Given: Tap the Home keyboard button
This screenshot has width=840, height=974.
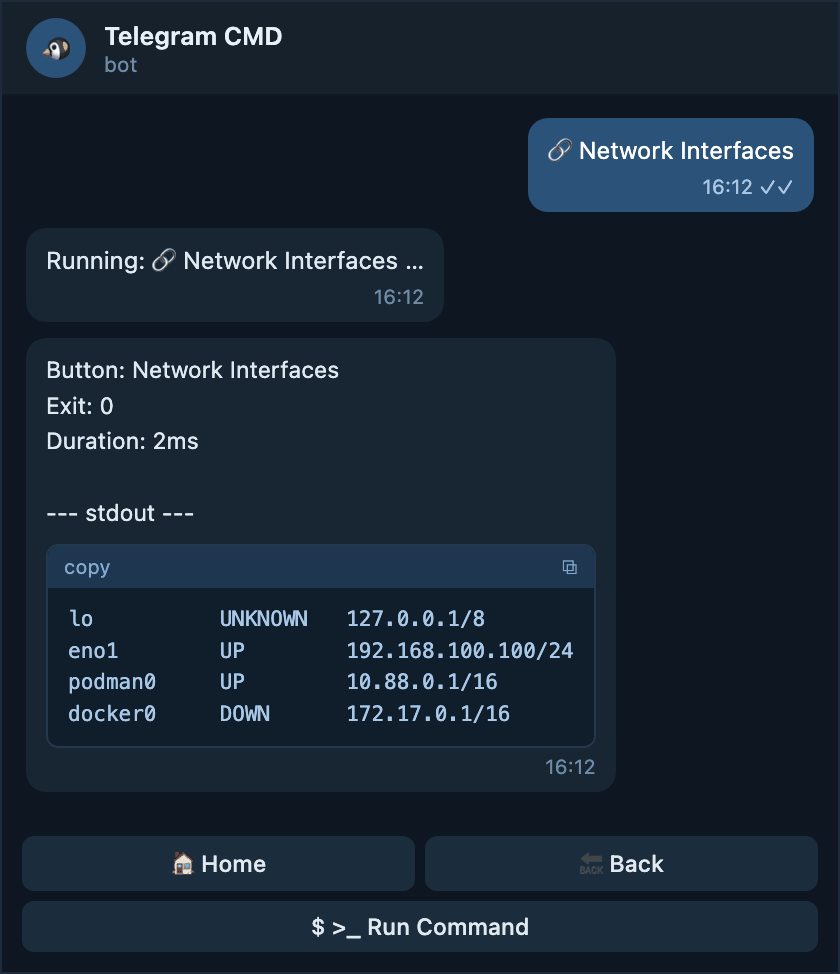Looking at the screenshot, I should coord(218,863).
